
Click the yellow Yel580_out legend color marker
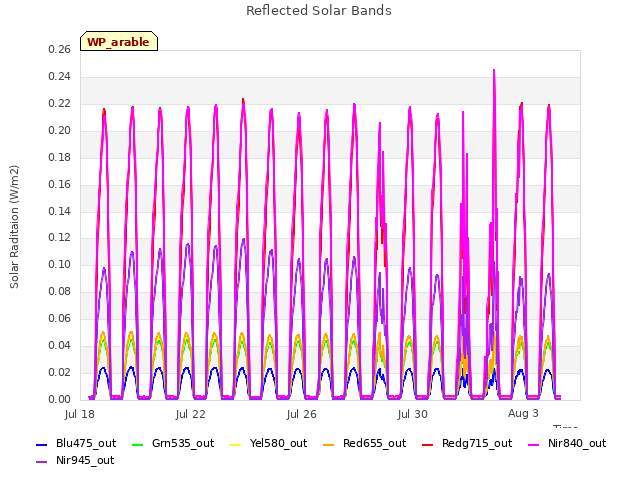pyautogui.click(x=236, y=444)
